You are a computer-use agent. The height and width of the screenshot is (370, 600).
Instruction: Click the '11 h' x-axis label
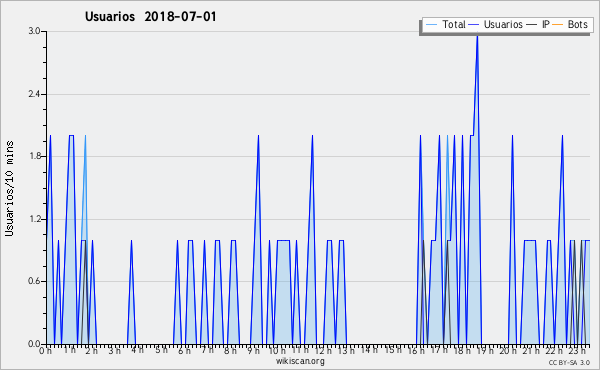tap(300, 350)
